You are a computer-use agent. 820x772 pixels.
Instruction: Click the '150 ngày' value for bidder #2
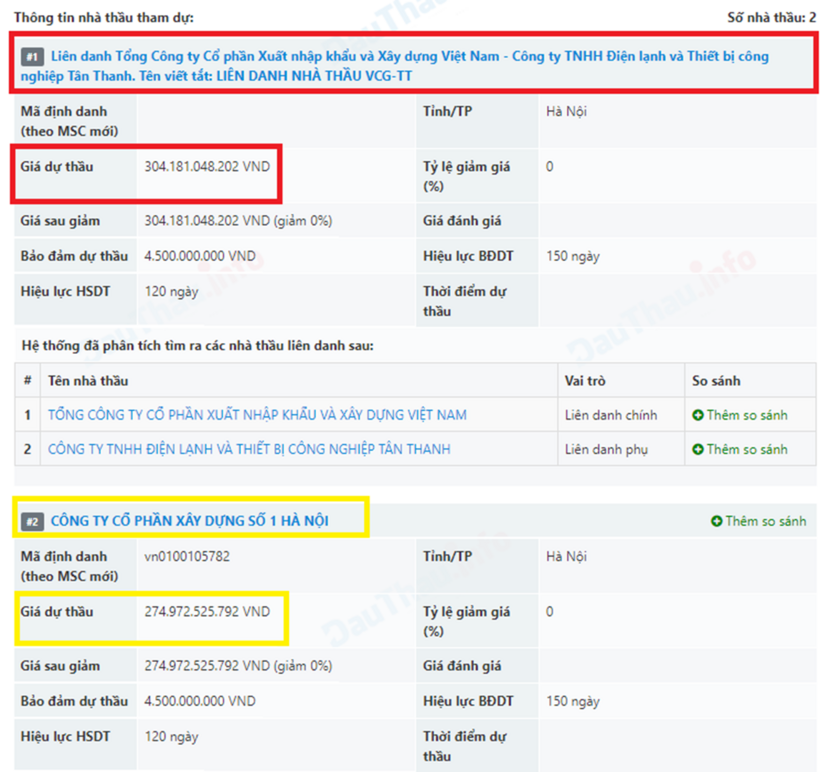[x=573, y=701]
